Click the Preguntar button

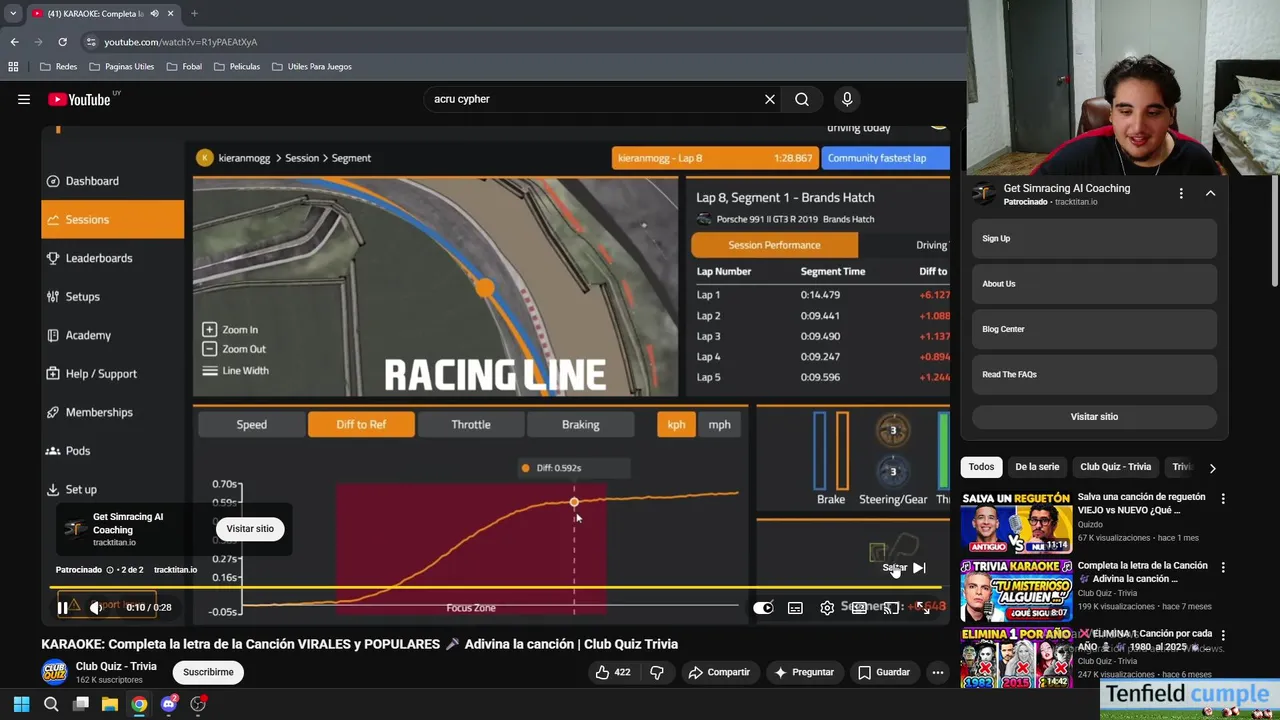coord(803,672)
